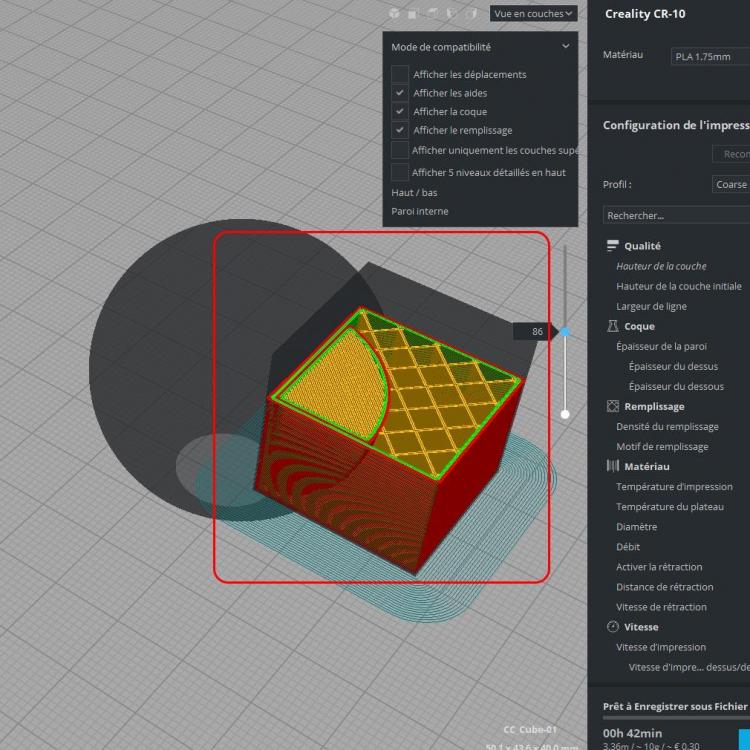
Task: Click the Paroi interne legend entry
Action: pos(420,211)
